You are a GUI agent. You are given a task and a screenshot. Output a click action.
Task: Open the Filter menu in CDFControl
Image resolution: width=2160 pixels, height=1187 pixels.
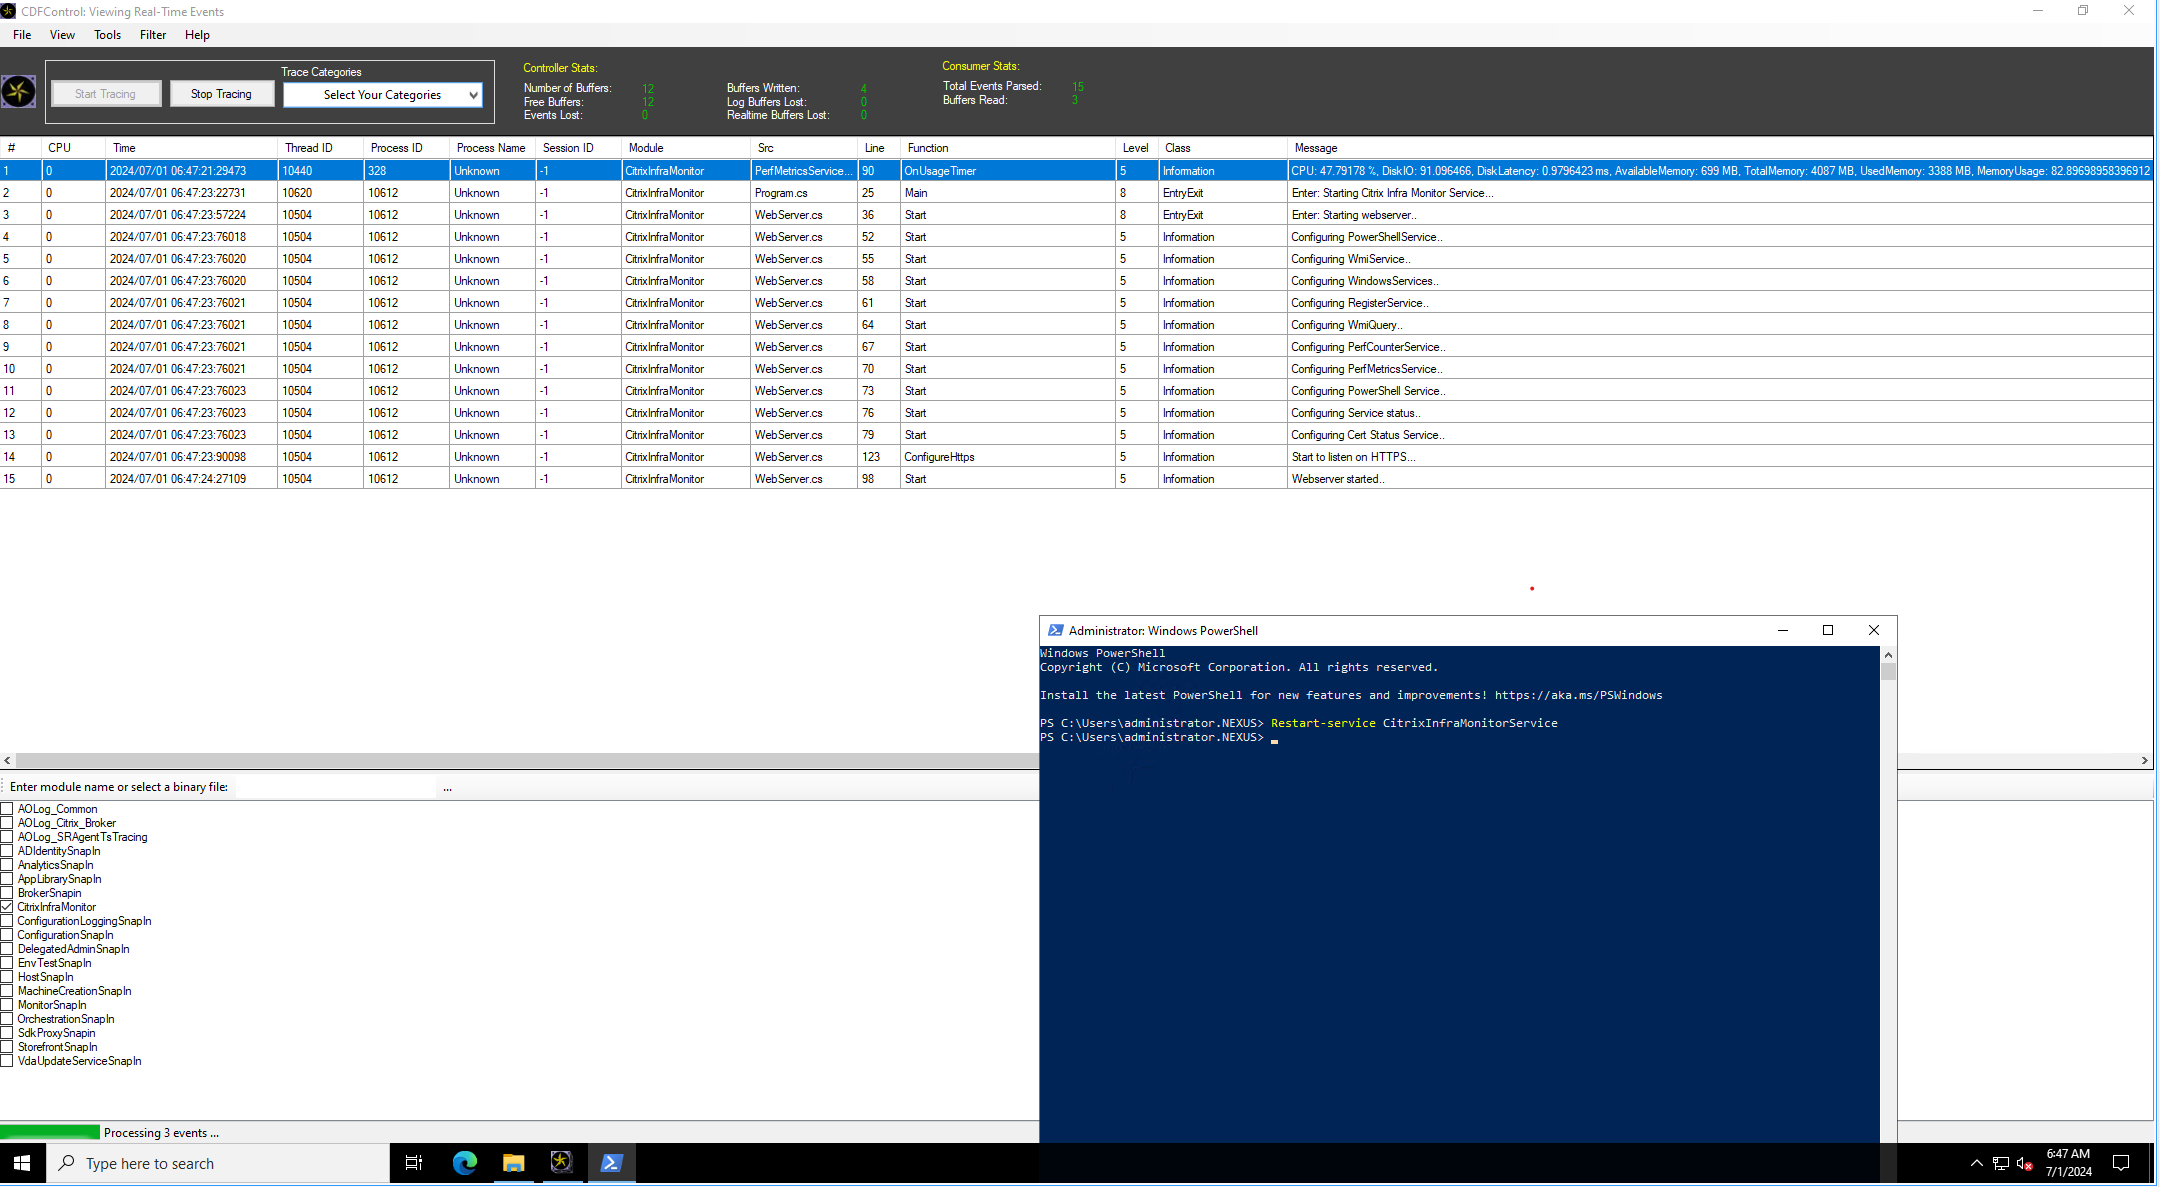point(152,35)
